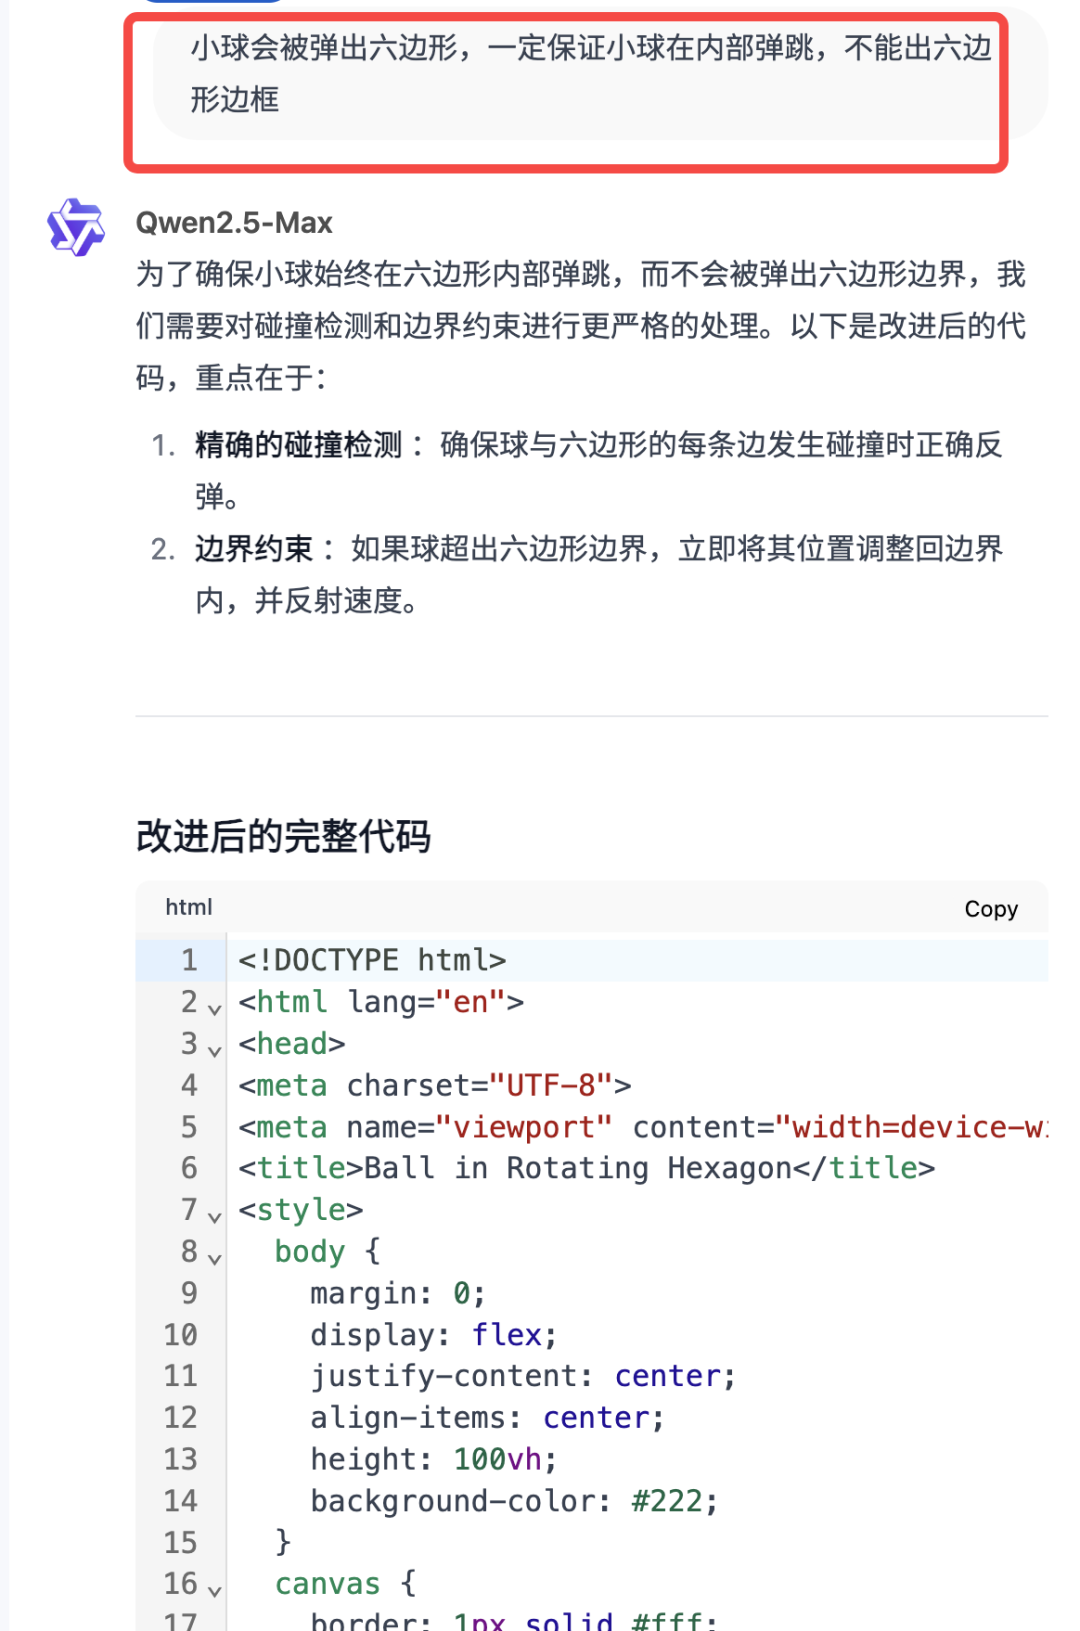Collapse the html tag fold arrow on line 2

[214, 1009]
